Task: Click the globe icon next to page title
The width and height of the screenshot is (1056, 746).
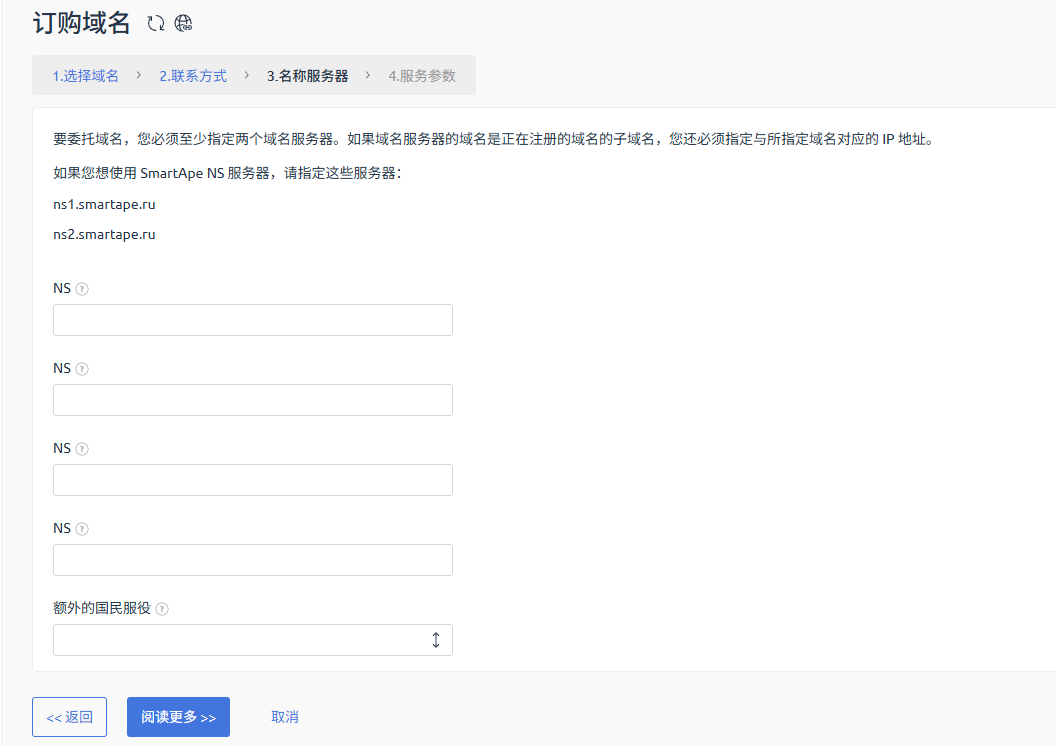Action: [x=183, y=23]
